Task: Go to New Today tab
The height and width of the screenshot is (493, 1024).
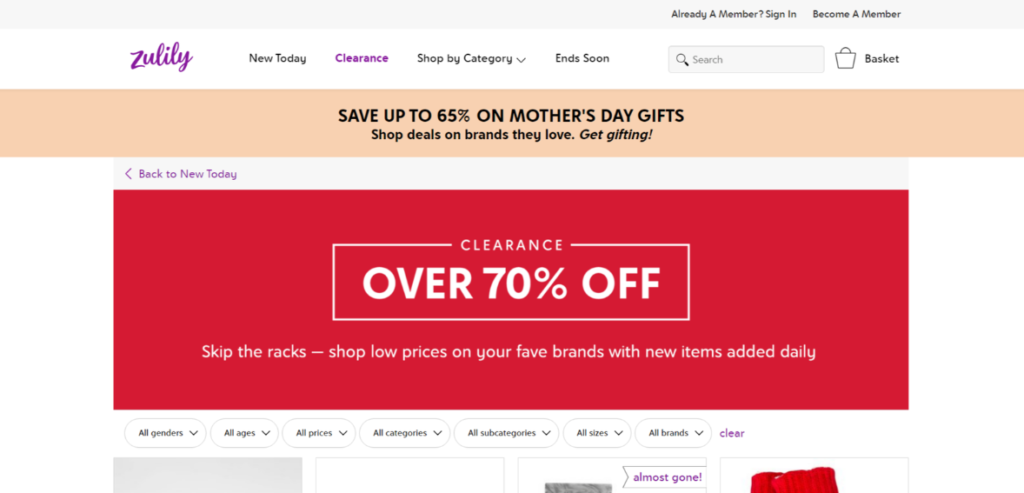Action: [277, 59]
